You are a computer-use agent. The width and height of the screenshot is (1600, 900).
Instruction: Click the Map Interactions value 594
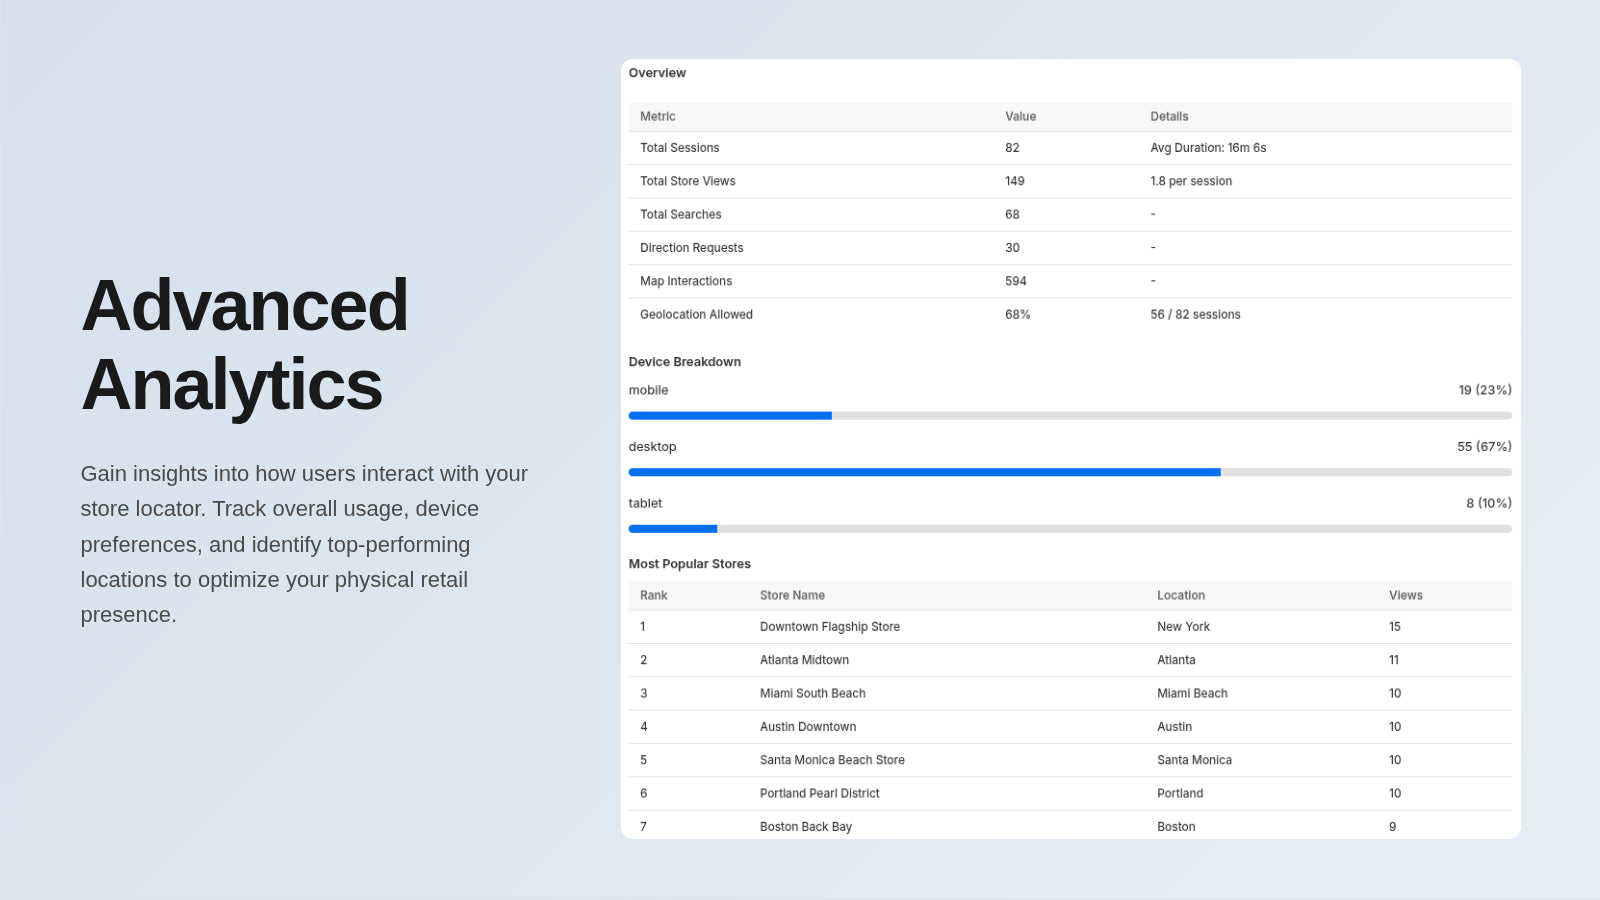(x=1015, y=281)
